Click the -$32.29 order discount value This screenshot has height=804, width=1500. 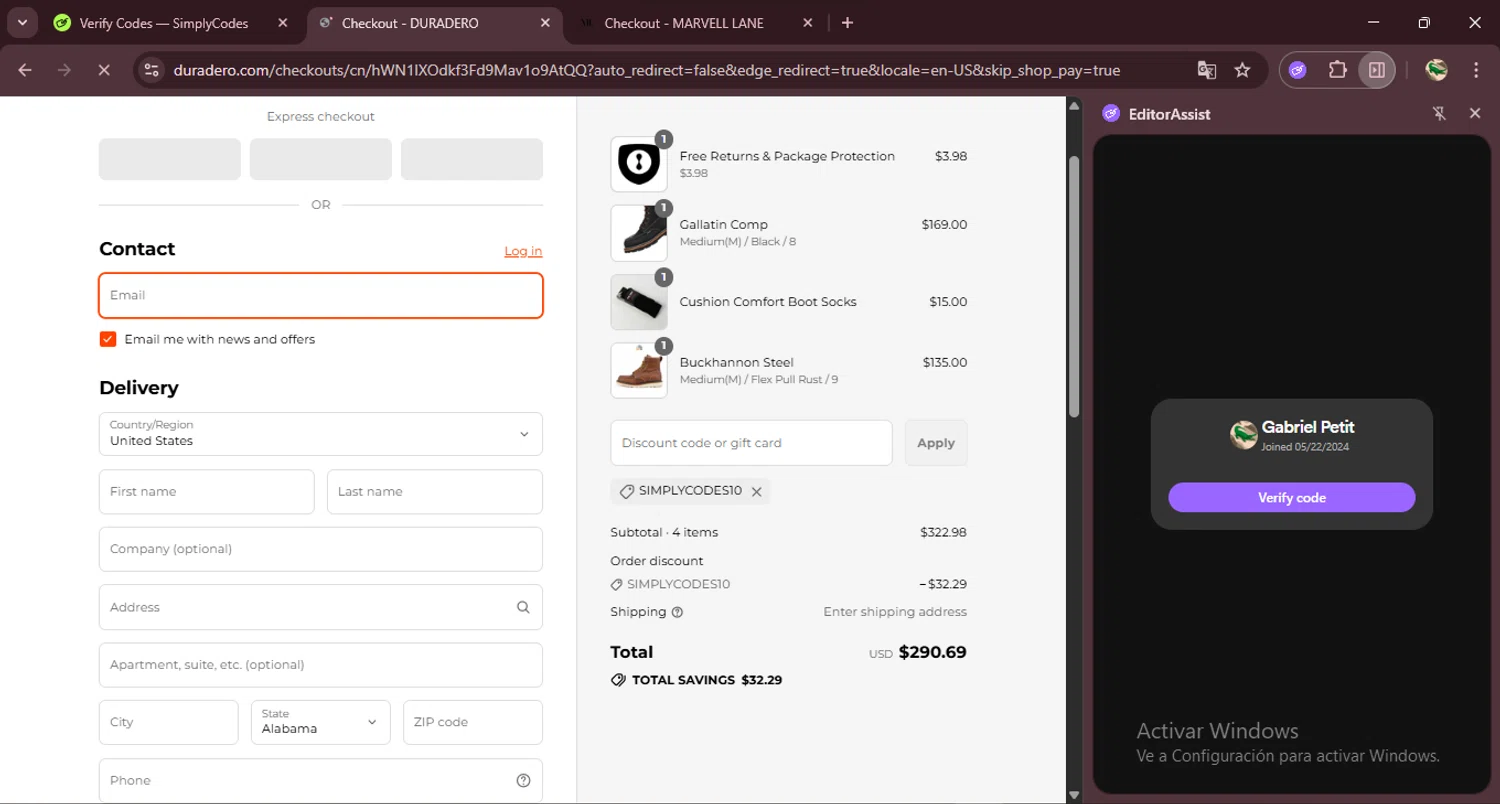(x=943, y=584)
